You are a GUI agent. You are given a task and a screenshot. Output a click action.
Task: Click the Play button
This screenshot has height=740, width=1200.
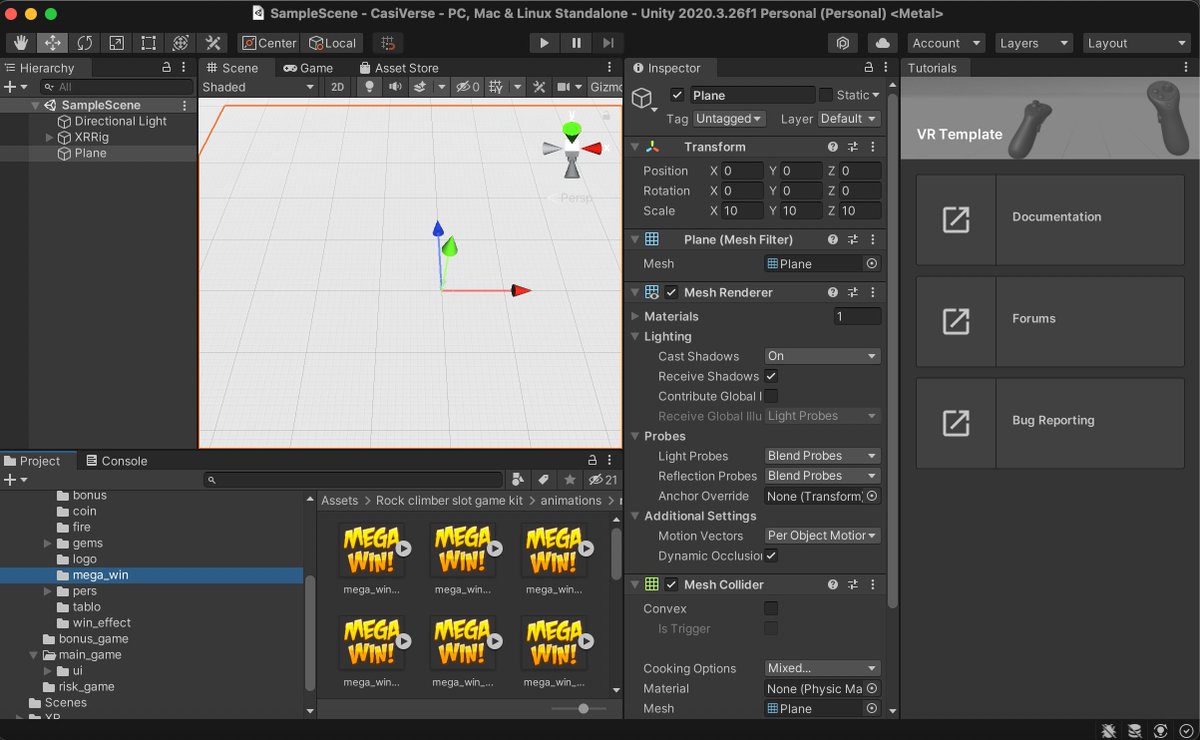[544, 43]
